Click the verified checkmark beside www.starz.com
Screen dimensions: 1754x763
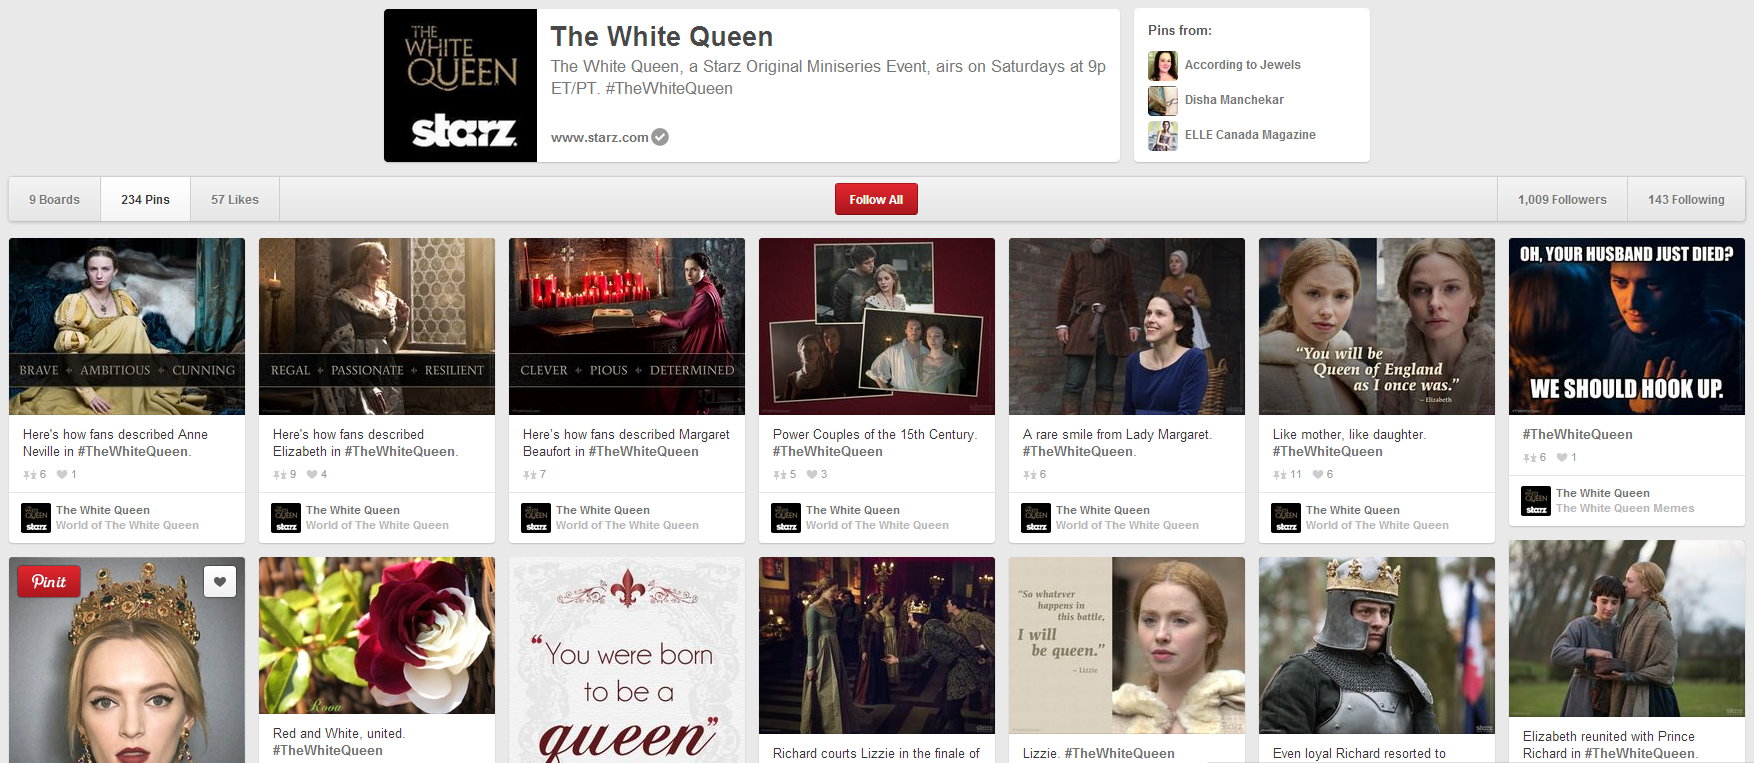click(x=660, y=137)
